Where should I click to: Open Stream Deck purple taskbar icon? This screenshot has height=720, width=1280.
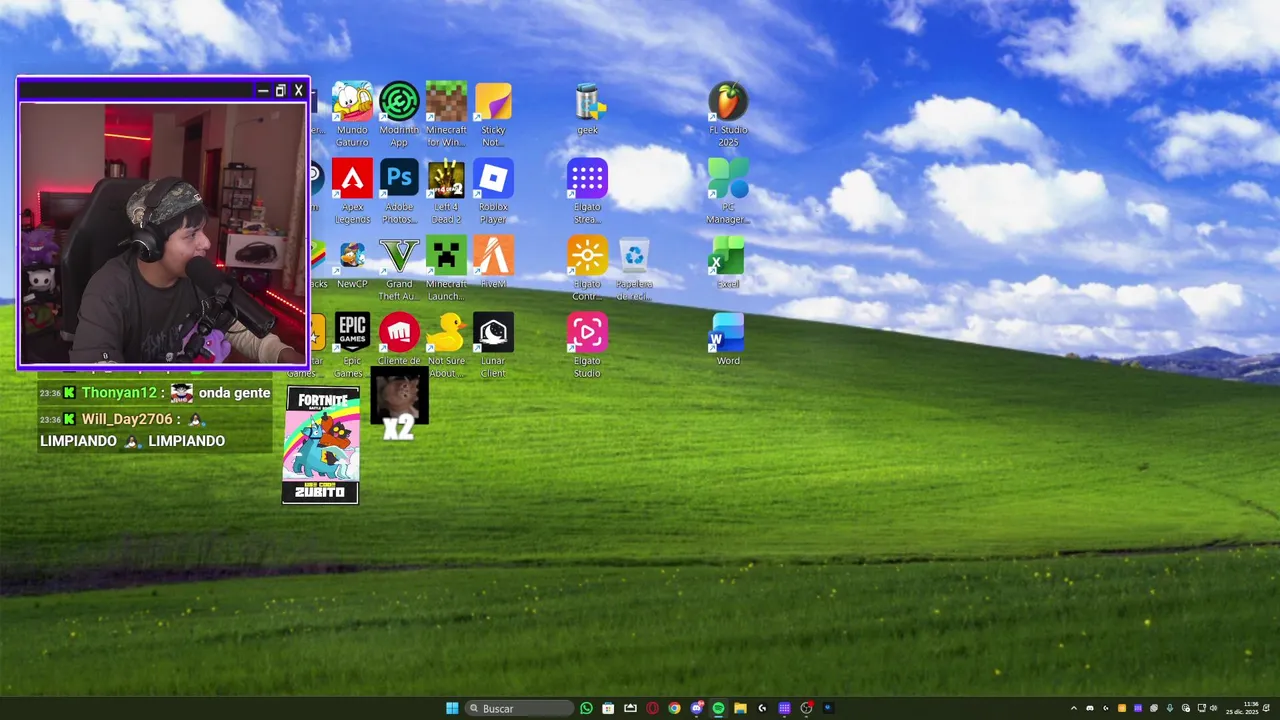click(784, 708)
